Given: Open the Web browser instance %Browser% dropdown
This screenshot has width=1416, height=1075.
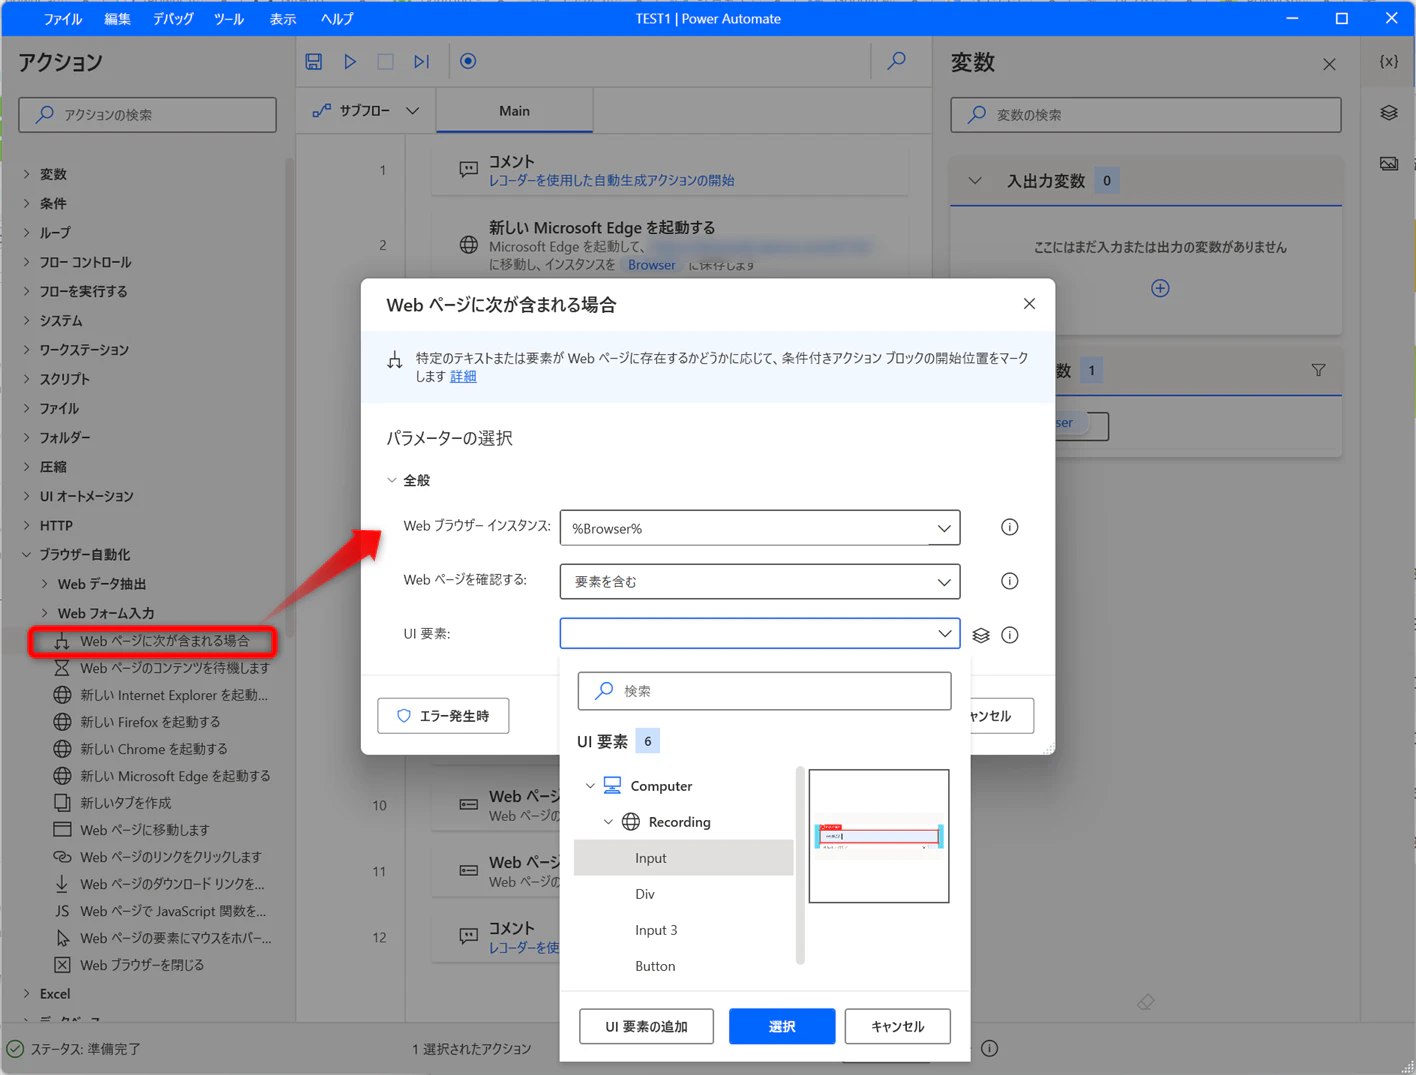Looking at the screenshot, I should [x=760, y=528].
